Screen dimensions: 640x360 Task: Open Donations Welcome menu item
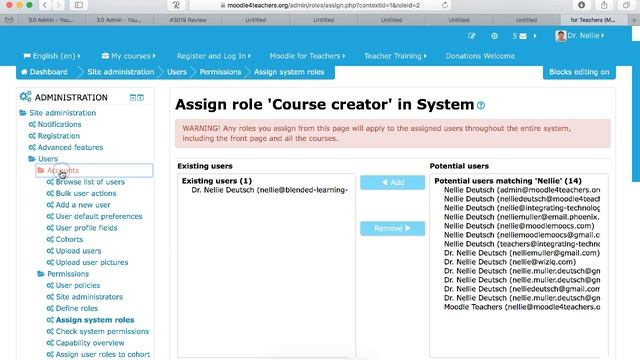tap(480, 56)
